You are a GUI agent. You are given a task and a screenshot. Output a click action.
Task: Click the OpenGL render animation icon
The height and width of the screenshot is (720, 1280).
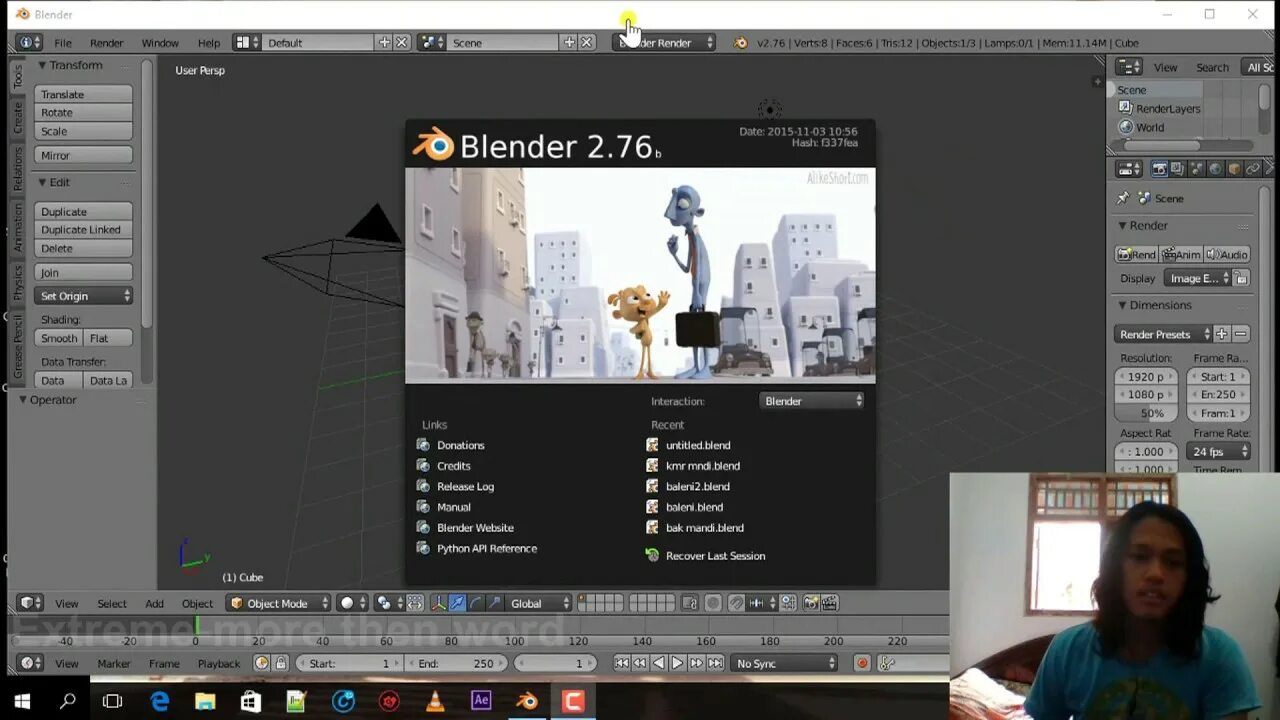tap(829, 603)
